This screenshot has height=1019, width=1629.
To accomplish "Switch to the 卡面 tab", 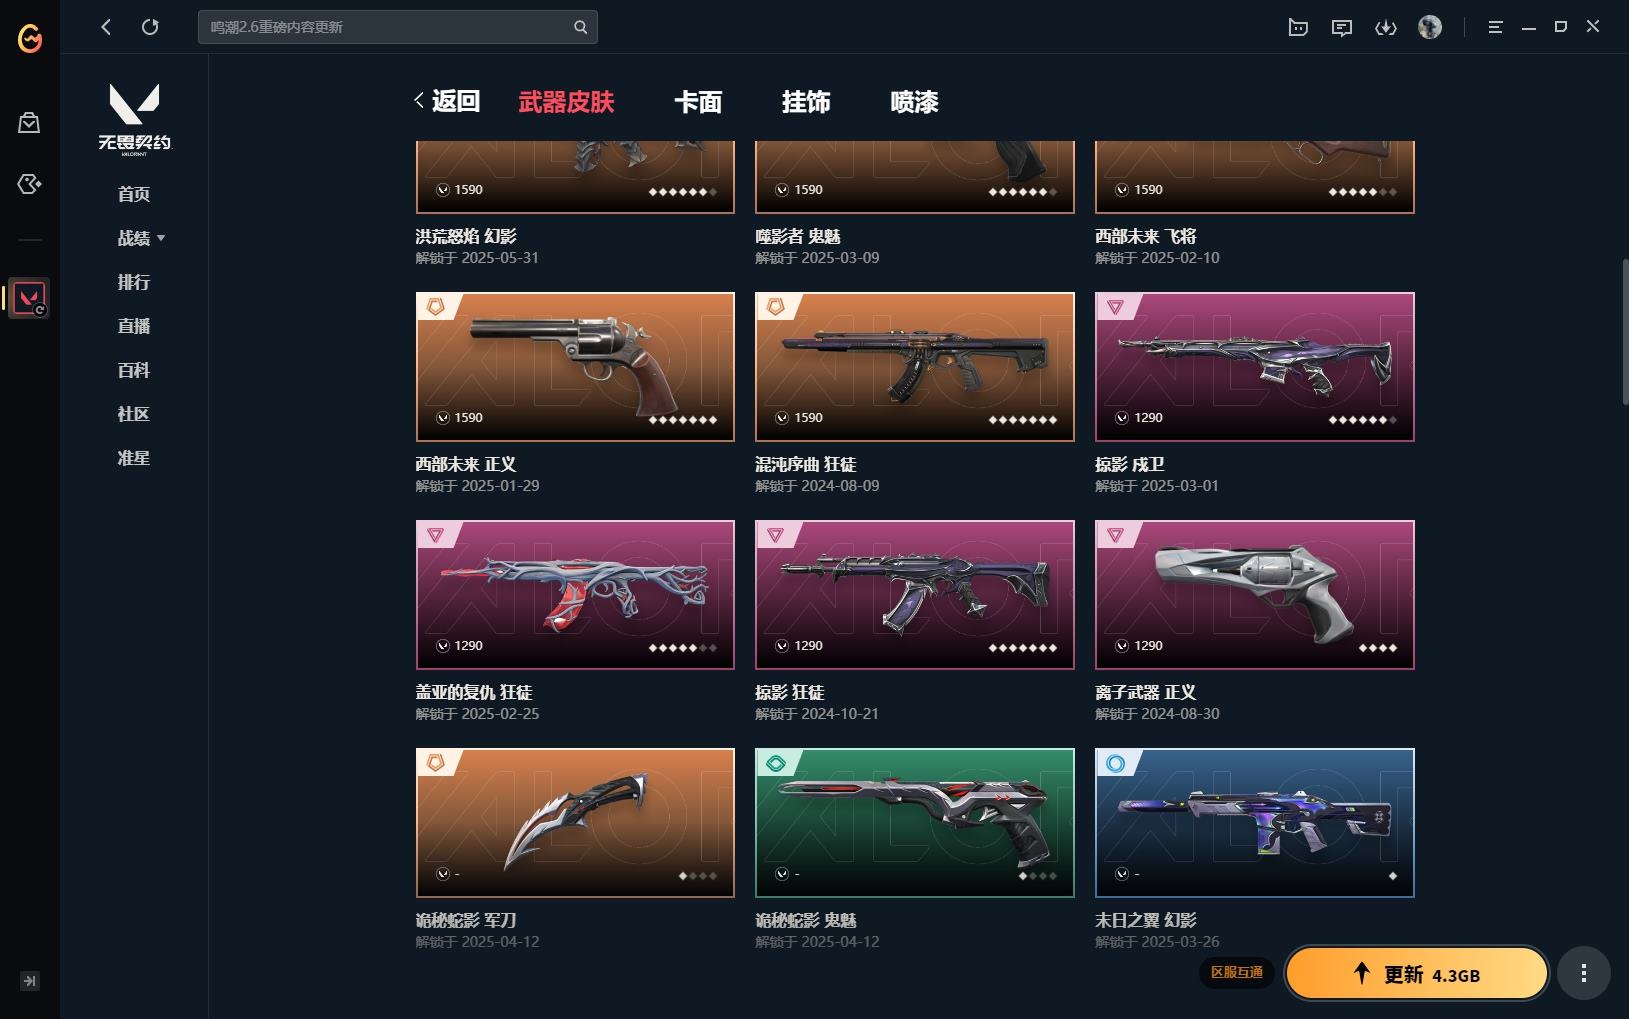I will [698, 102].
